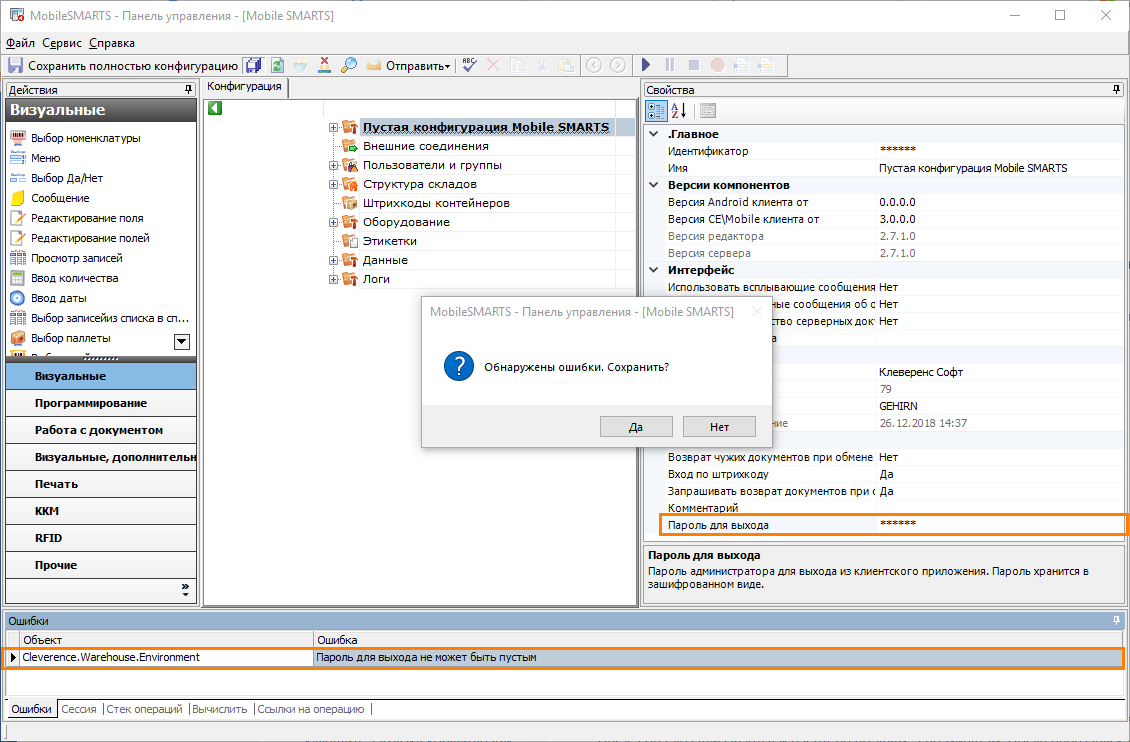Expand the Оборудование tree node
The height and width of the screenshot is (742, 1130).
[x=334, y=223]
